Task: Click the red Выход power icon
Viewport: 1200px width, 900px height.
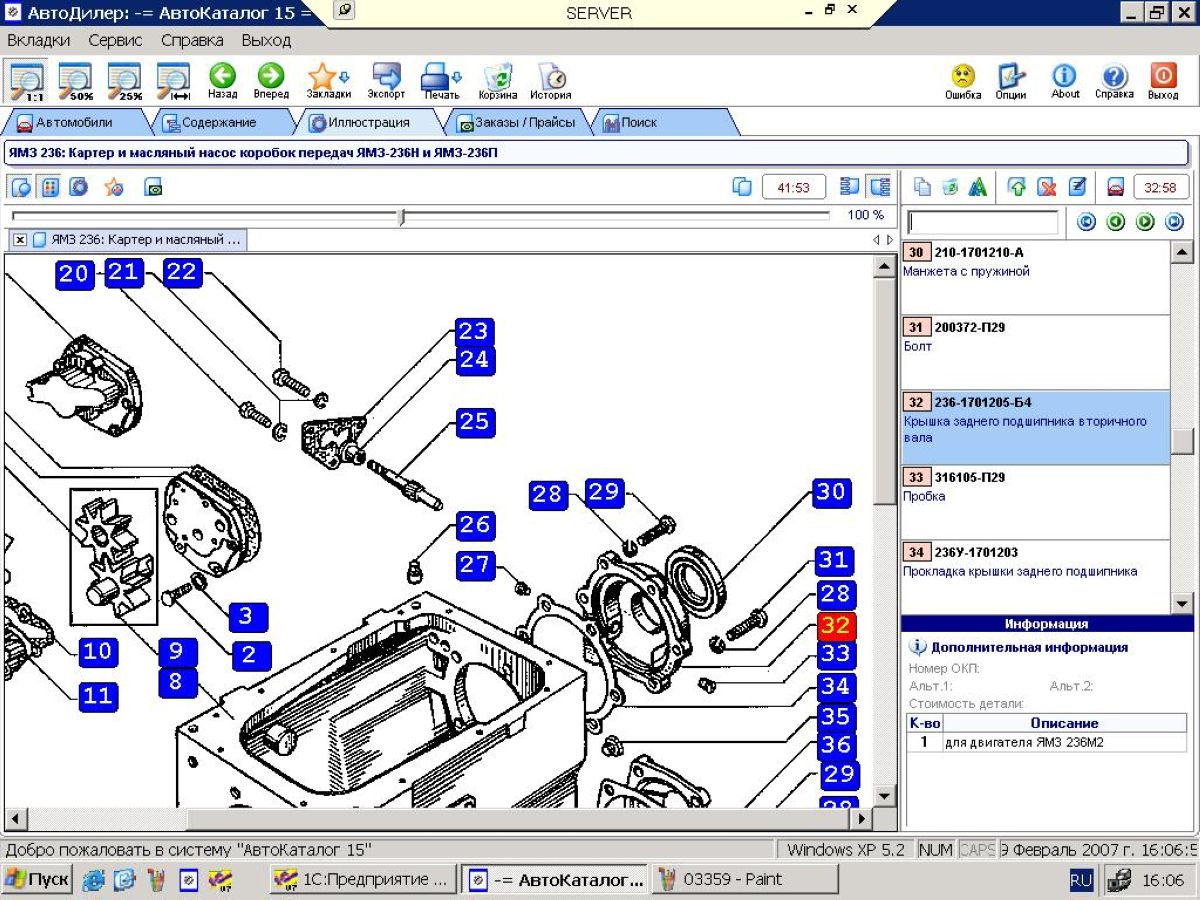Action: tap(1163, 80)
